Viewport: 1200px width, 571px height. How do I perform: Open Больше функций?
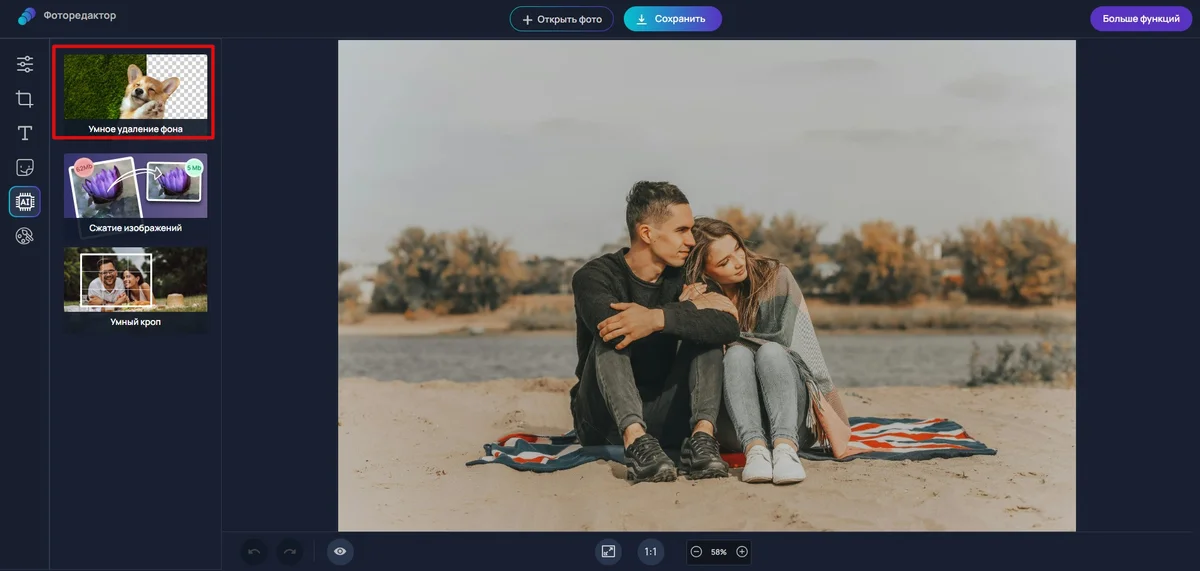pyautogui.click(x=1141, y=19)
